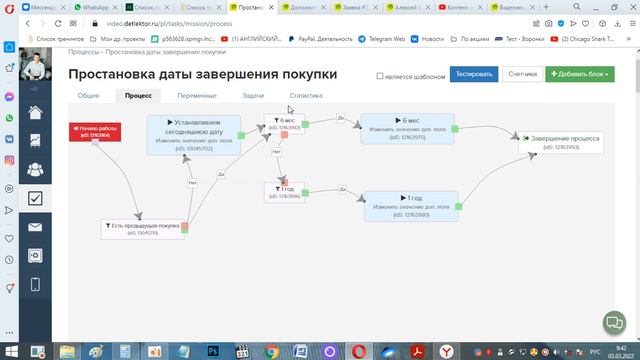Open Opera bookmarks heart in sidebar
Screen dimensions: 640x360
click(9, 238)
